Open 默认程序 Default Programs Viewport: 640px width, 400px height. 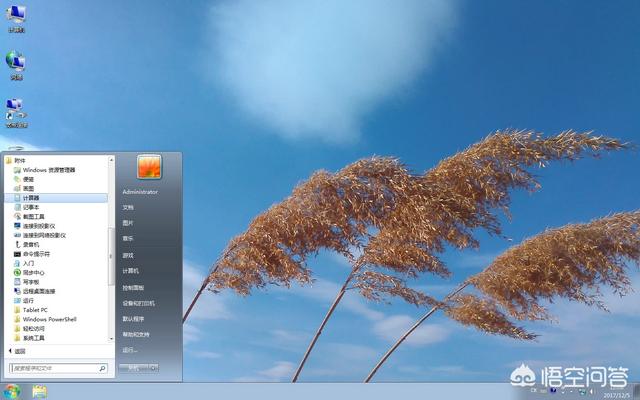pos(133,319)
